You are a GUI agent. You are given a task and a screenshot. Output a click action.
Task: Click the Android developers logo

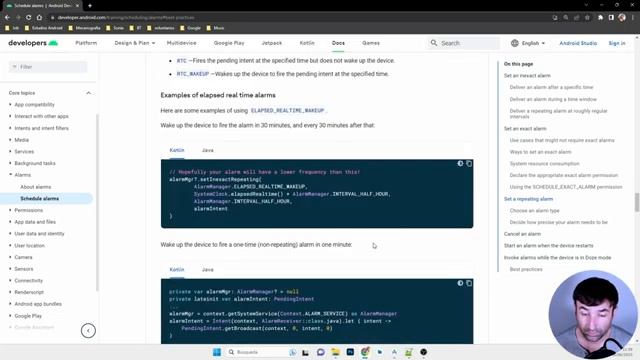tap(33, 43)
